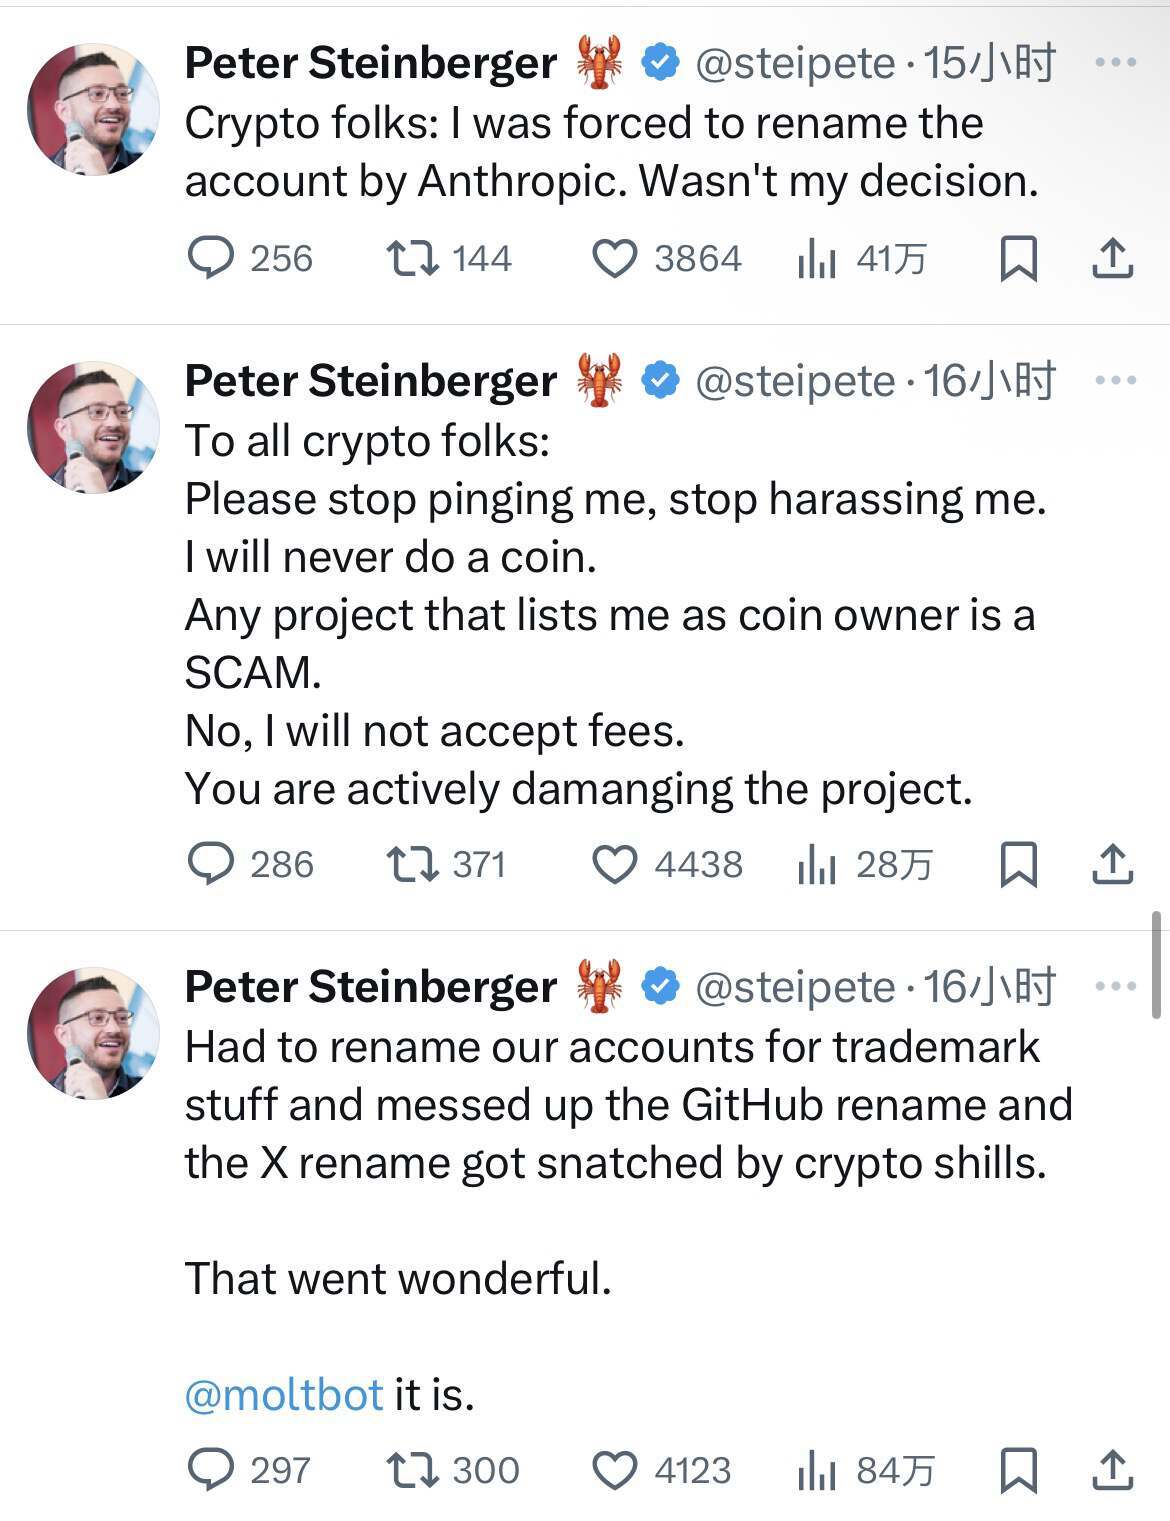
Task: Open more options on the 15小时 tweet
Action: click(1115, 63)
